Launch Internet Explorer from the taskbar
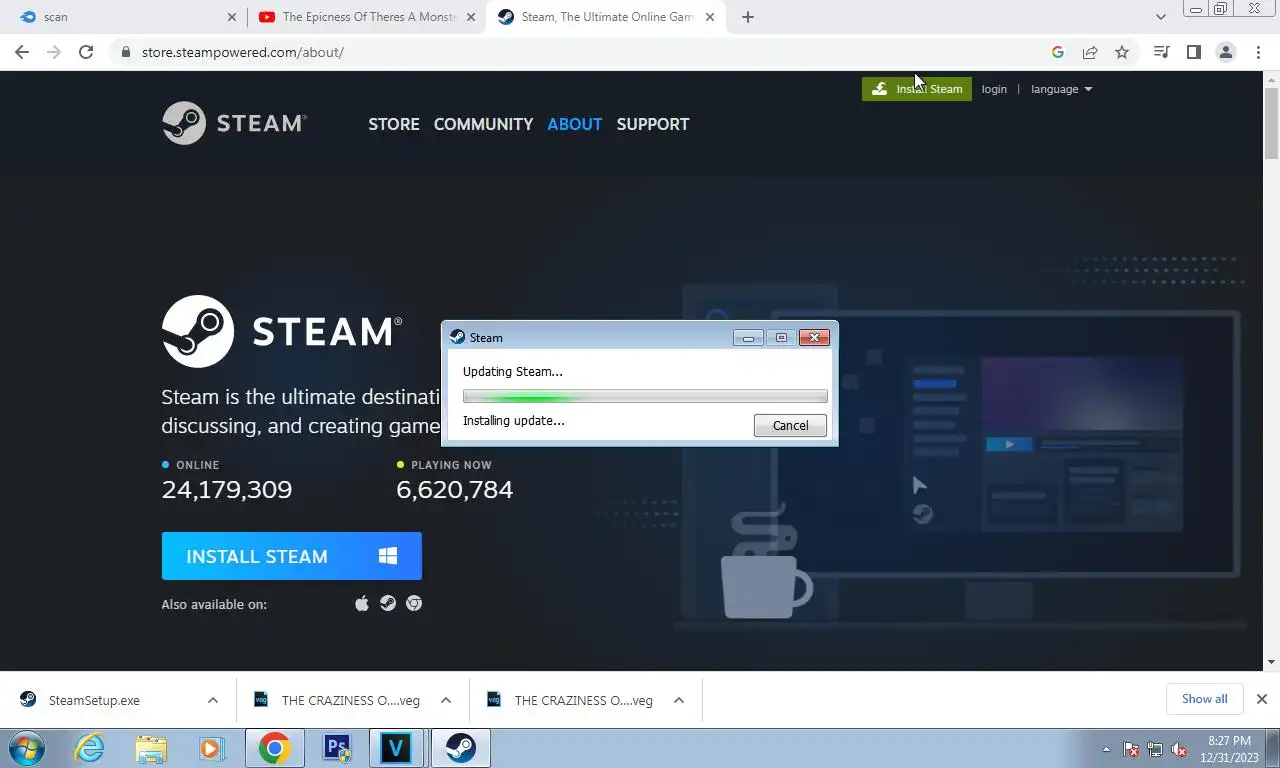The image size is (1280, 768). [90, 748]
